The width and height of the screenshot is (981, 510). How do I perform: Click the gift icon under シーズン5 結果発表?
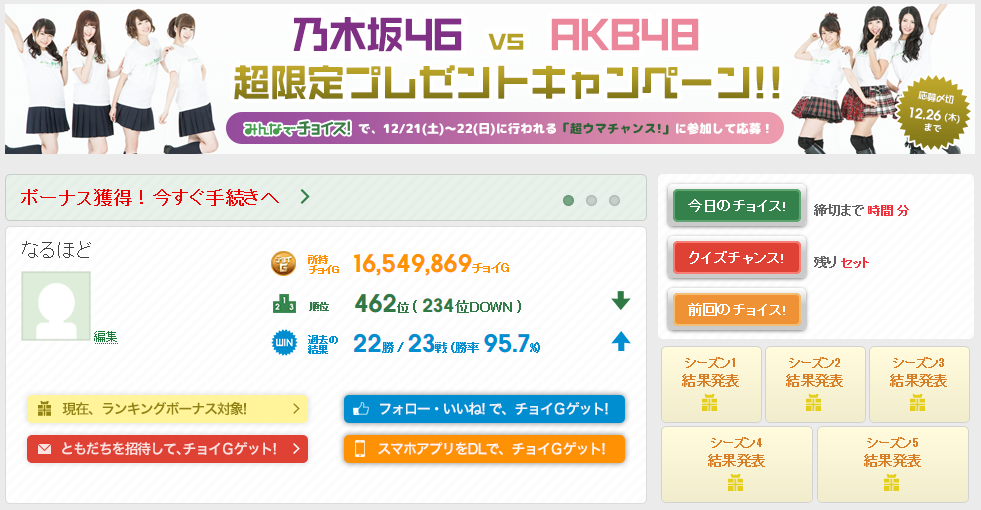coord(892,482)
